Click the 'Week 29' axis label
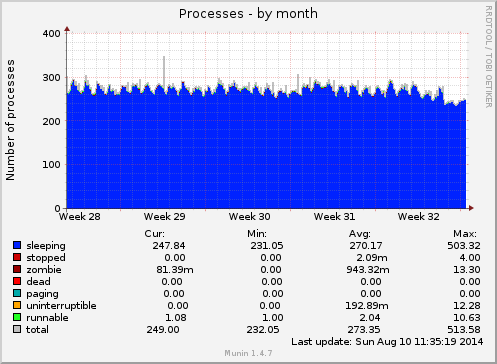 165,217
